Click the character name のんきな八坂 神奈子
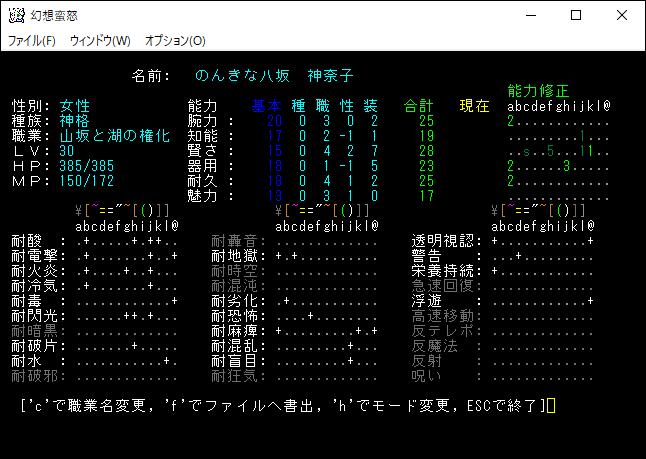The height and width of the screenshot is (459, 646). coord(275,76)
